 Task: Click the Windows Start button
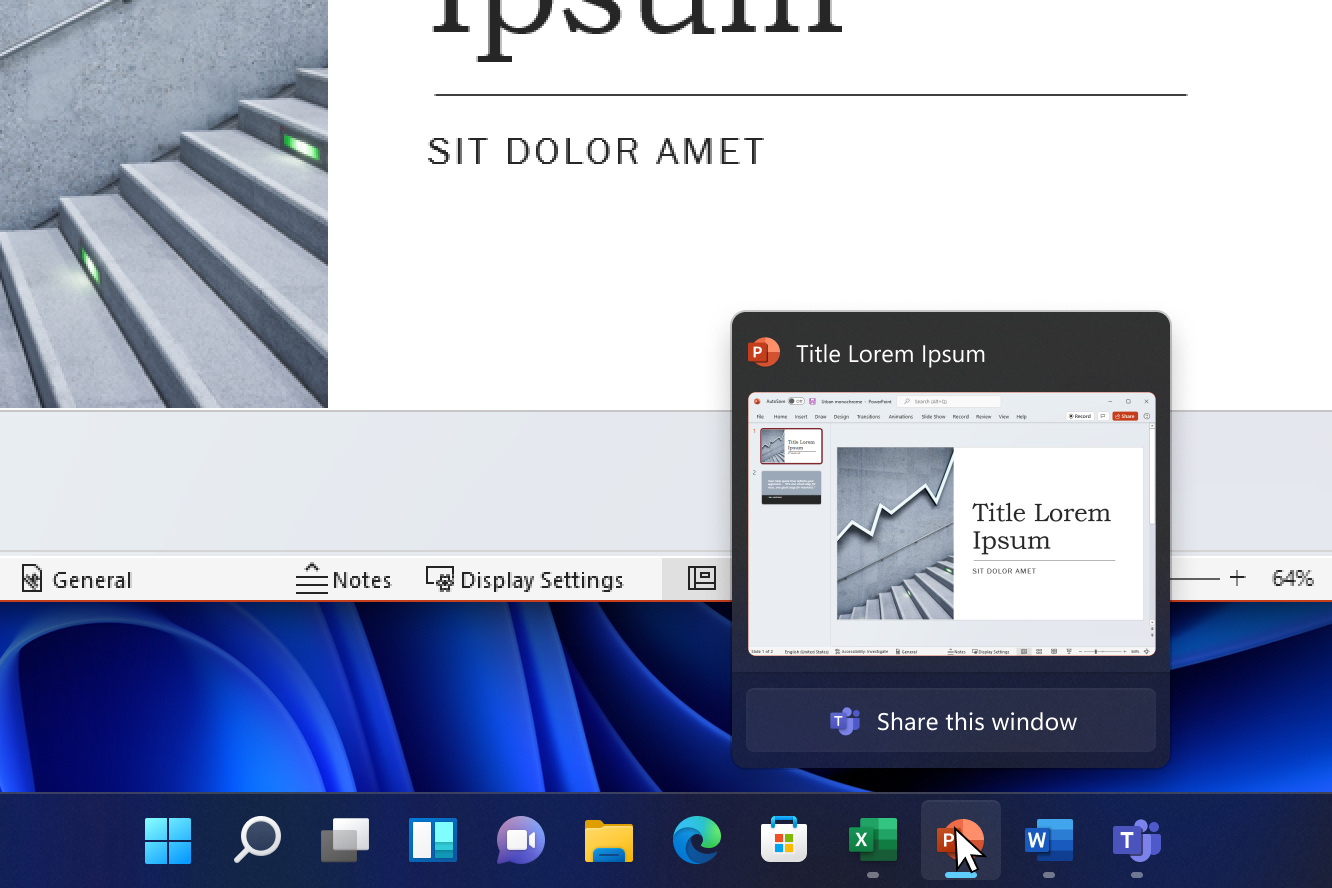[167, 840]
